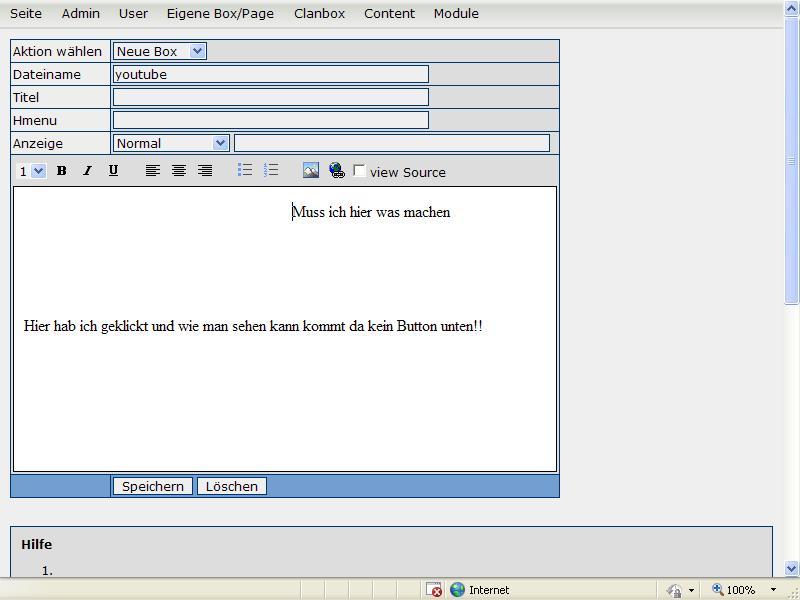The height and width of the screenshot is (600, 800).
Task: Click text 'Muss ich hier was machen'
Action: click(372, 212)
